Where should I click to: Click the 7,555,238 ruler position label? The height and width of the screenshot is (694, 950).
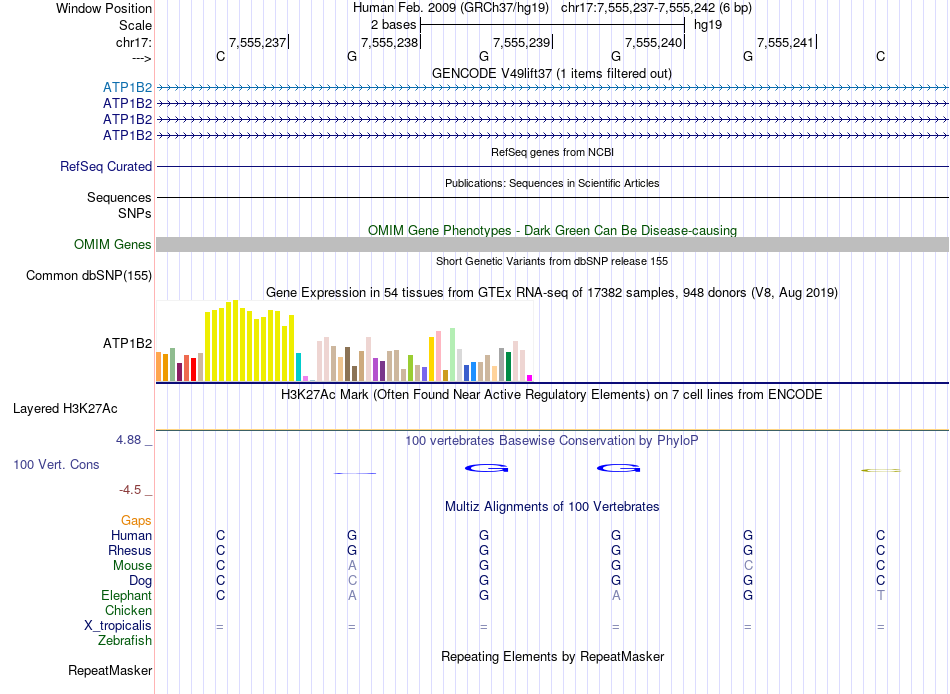[390, 42]
